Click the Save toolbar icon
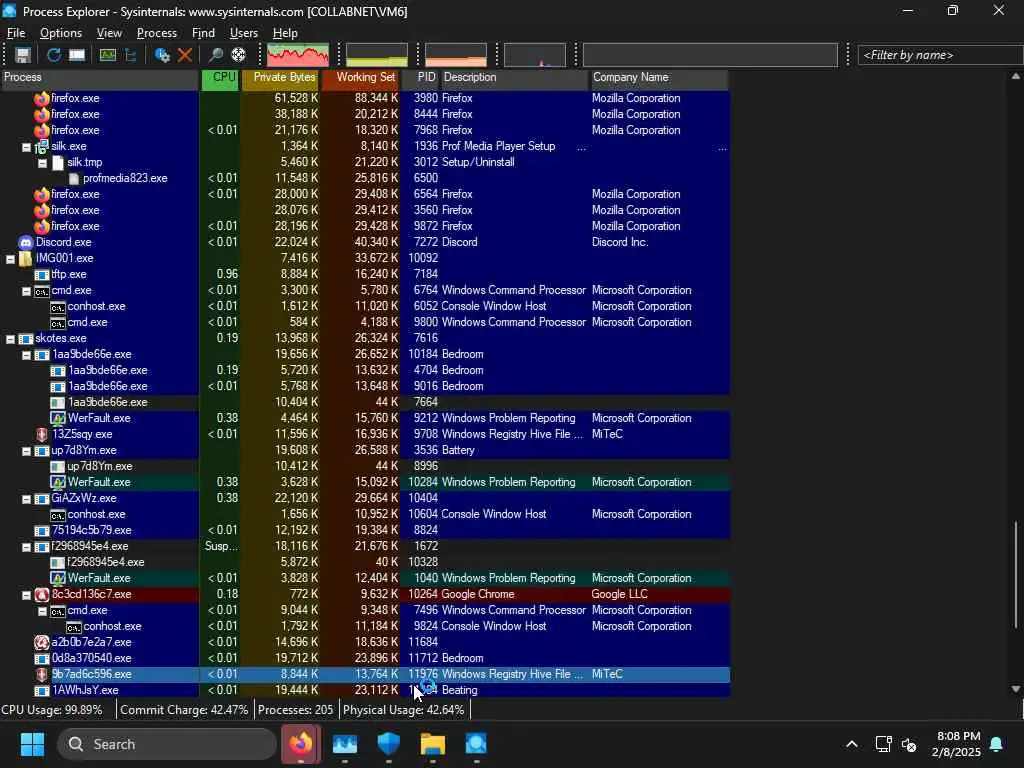Image resolution: width=1024 pixels, height=768 pixels. click(x=23, y=56)
